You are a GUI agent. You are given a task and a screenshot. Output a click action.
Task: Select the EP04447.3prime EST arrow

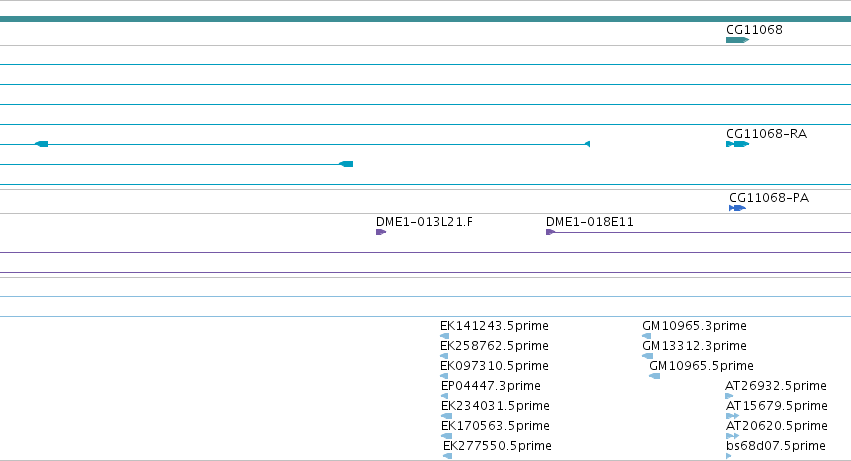444,396
